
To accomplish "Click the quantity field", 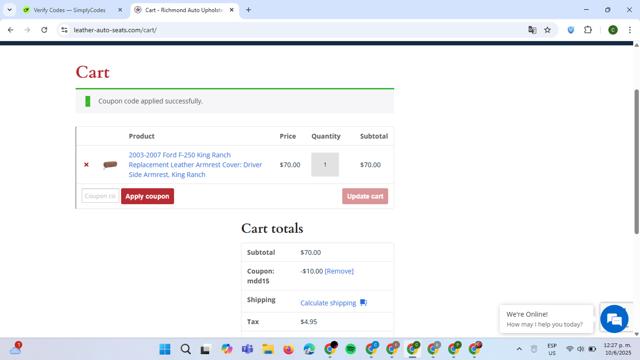I will click(x=325, y=164).
